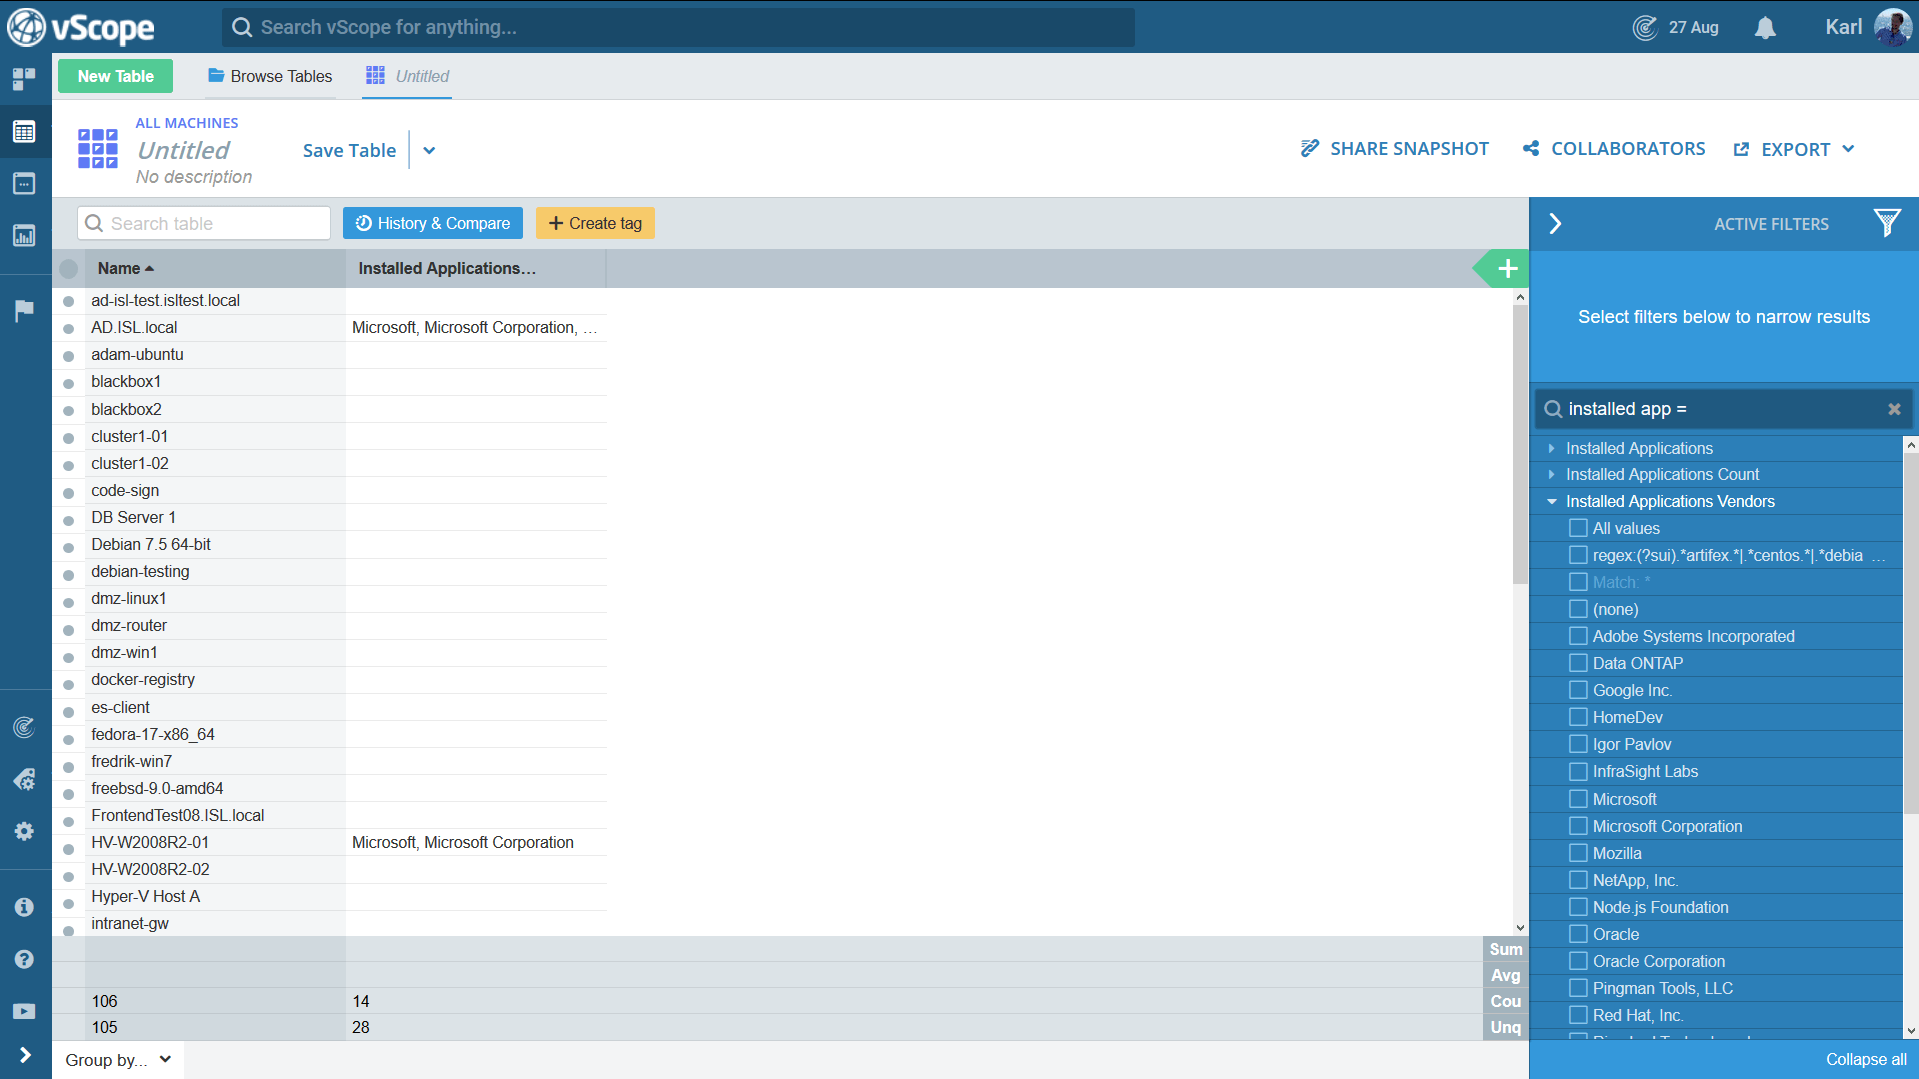The width and height of the screenshot is (1919, 1079).
Task: Open History & Compare
Action: (x=433, y=223)
